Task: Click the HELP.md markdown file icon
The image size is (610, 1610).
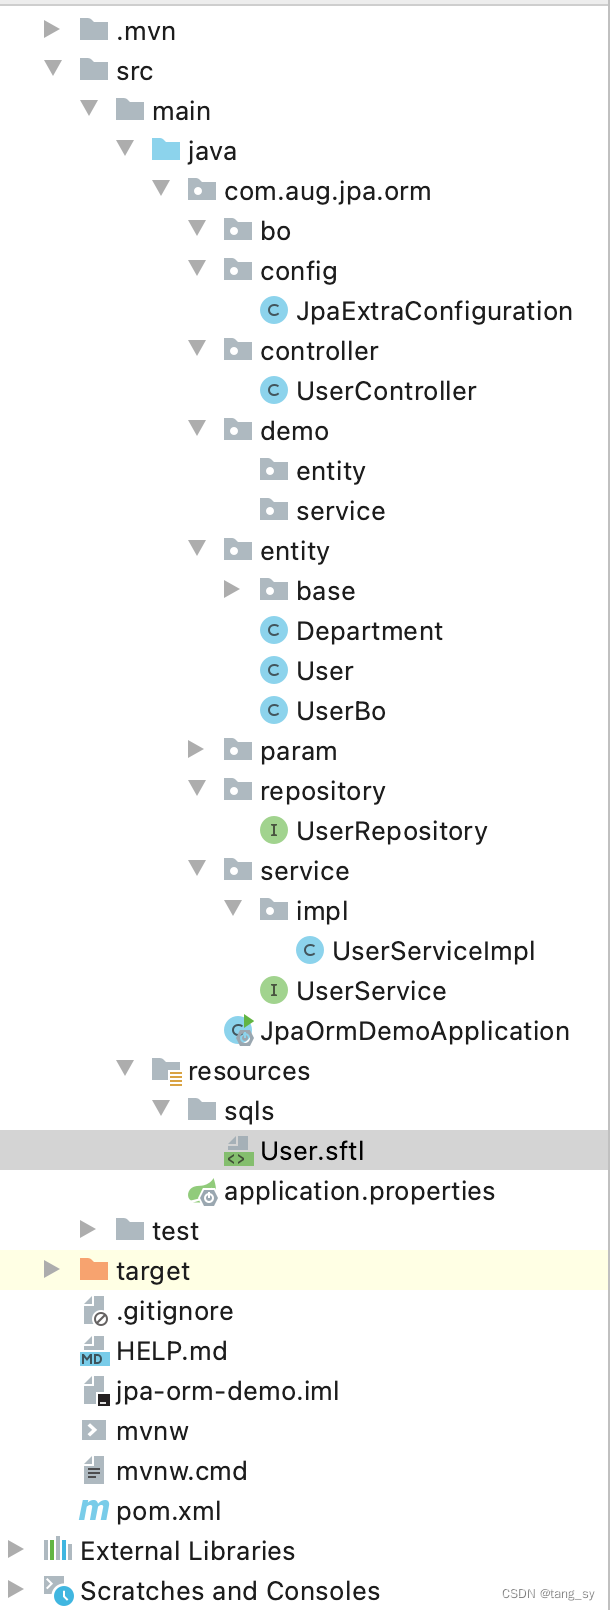Action: (x=94, y=1351)
